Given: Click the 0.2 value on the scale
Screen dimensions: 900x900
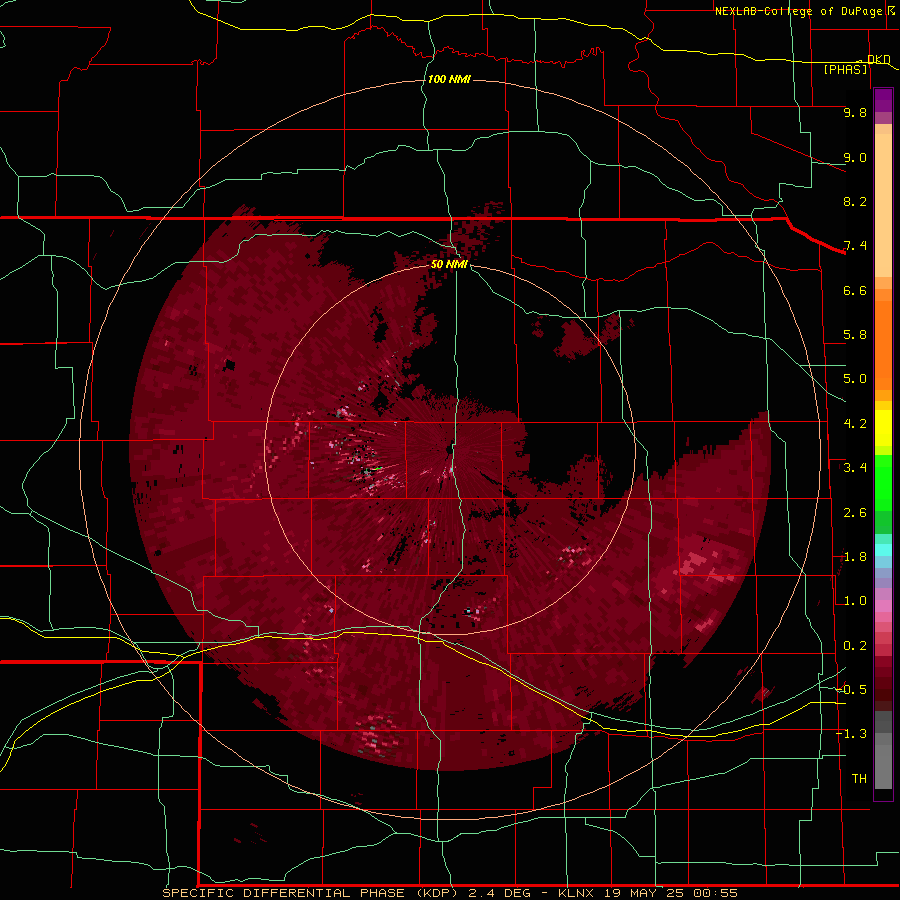Looking at the screenshot, I should (x=855, y=646).
